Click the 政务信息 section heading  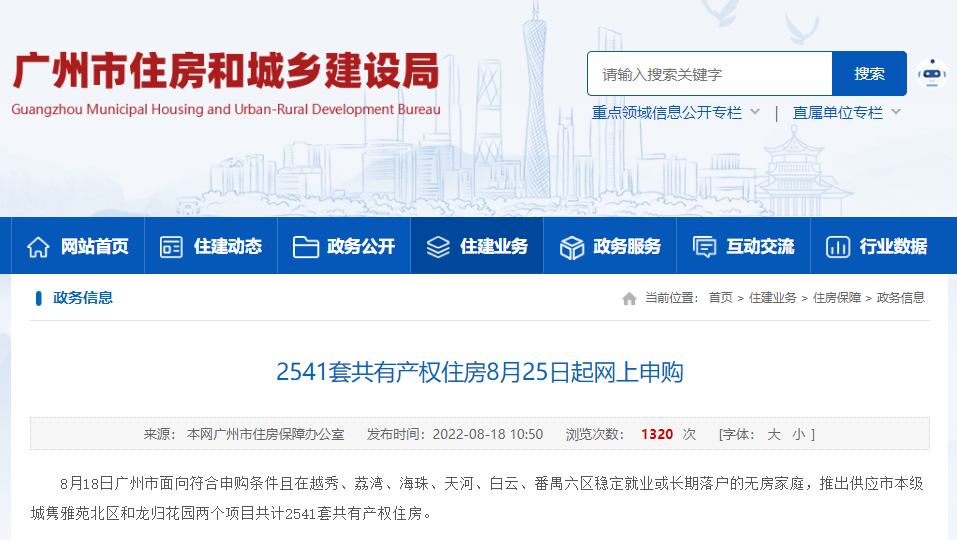(83, 298)
